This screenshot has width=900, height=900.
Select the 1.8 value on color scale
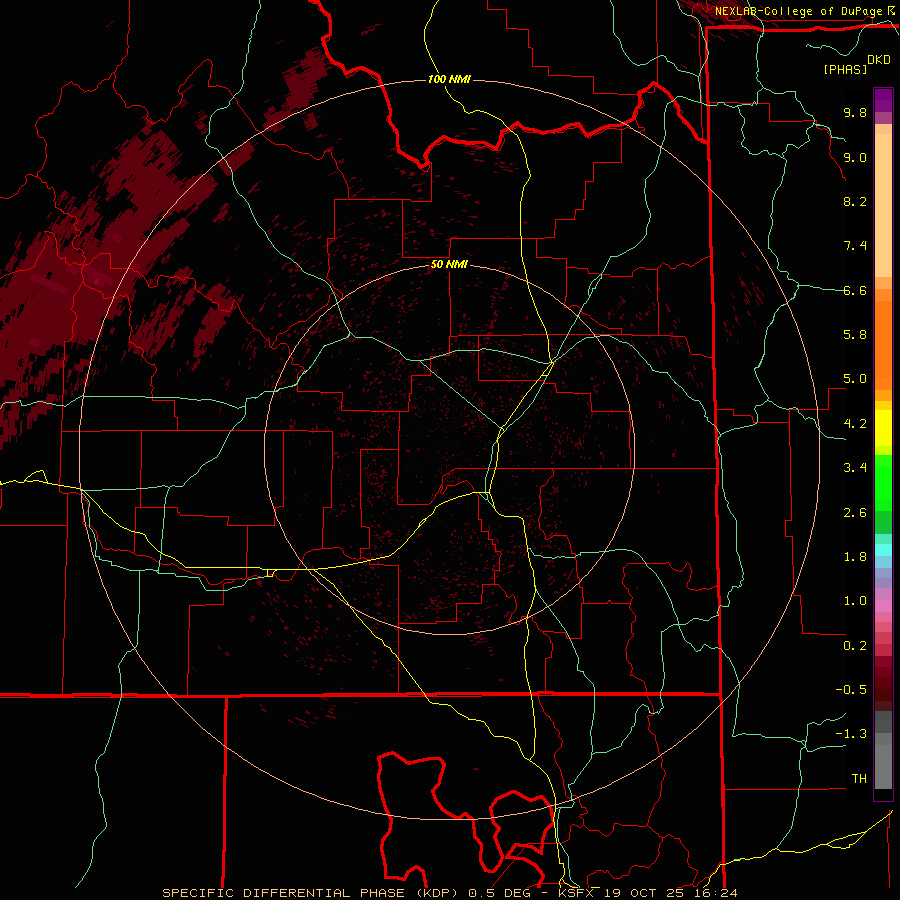click(x=855, y=557)
